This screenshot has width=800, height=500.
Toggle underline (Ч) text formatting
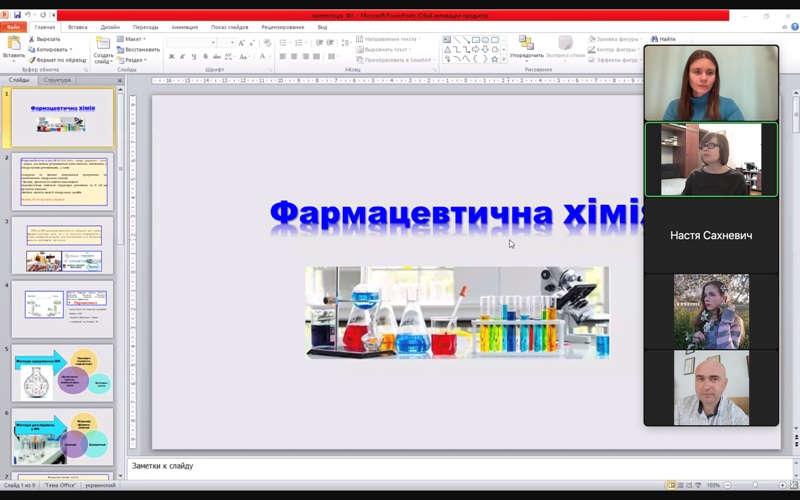coord(196,57)
